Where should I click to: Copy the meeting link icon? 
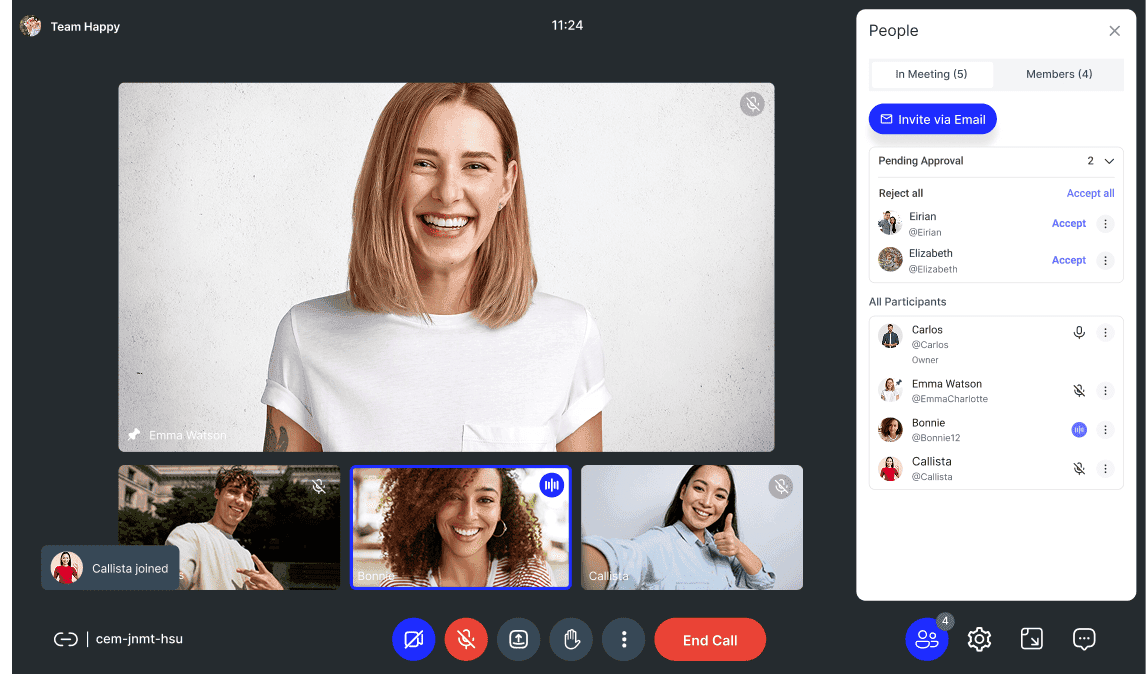tap(65, 639)
